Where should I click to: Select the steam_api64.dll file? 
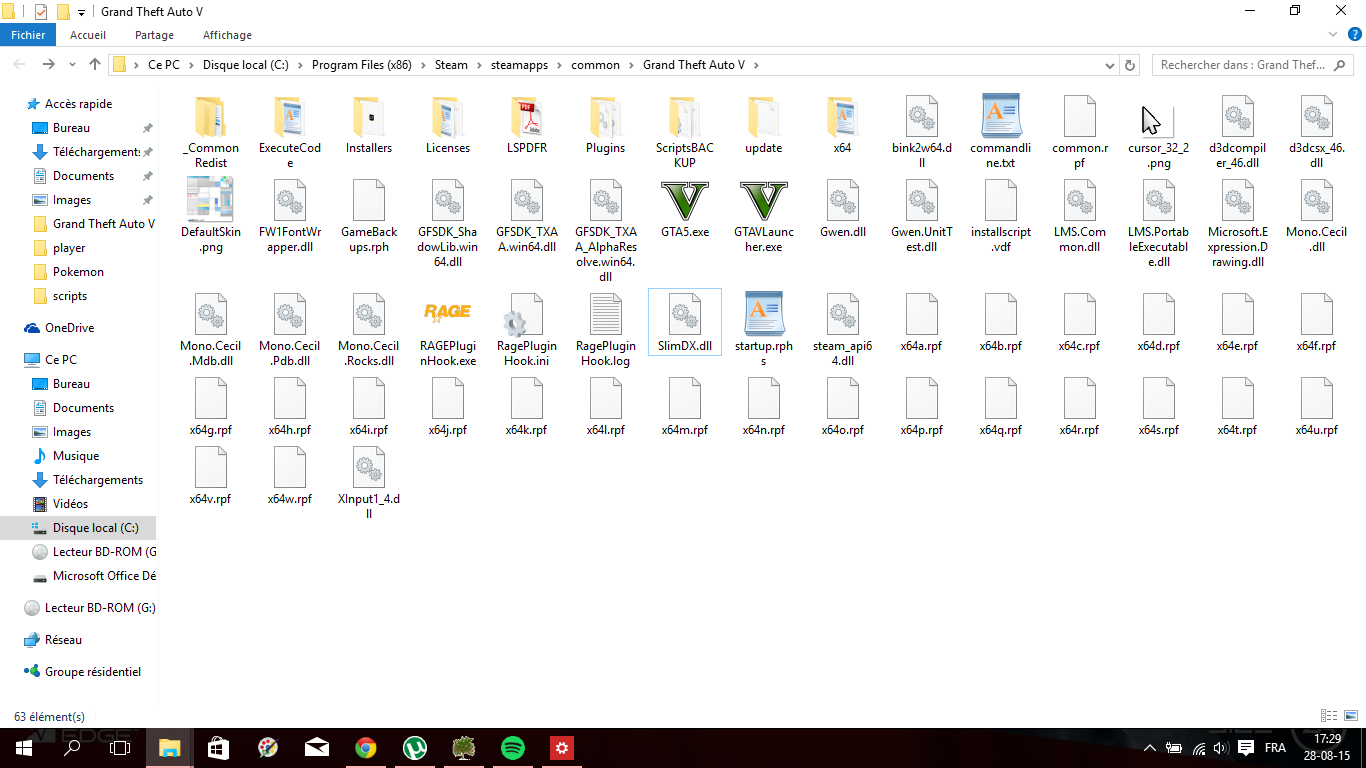843,314
